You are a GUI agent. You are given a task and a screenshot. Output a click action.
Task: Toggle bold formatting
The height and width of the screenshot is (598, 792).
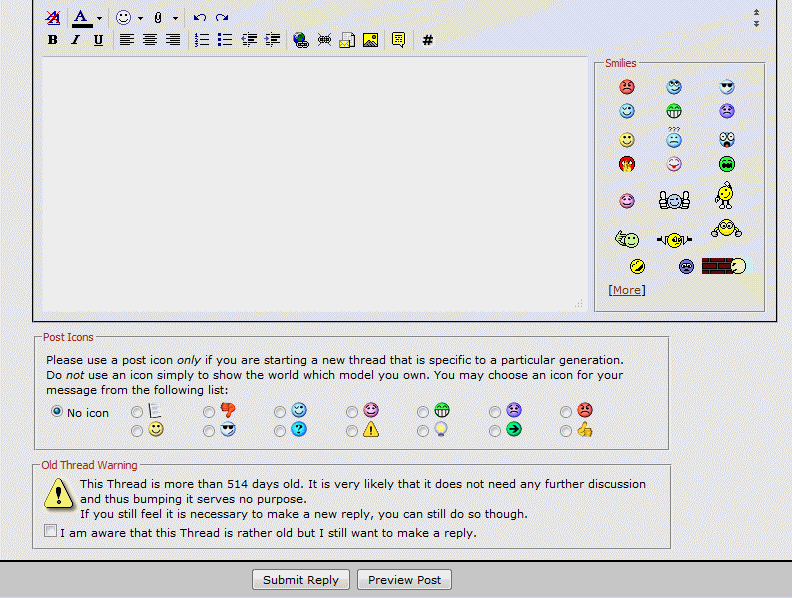pos(53,40)
